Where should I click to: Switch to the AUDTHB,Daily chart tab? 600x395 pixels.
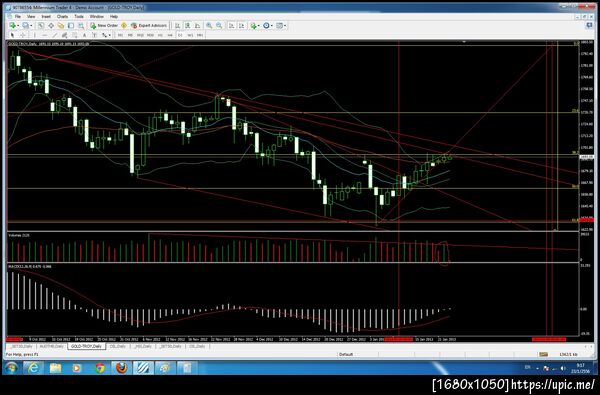tap(51, 346)
